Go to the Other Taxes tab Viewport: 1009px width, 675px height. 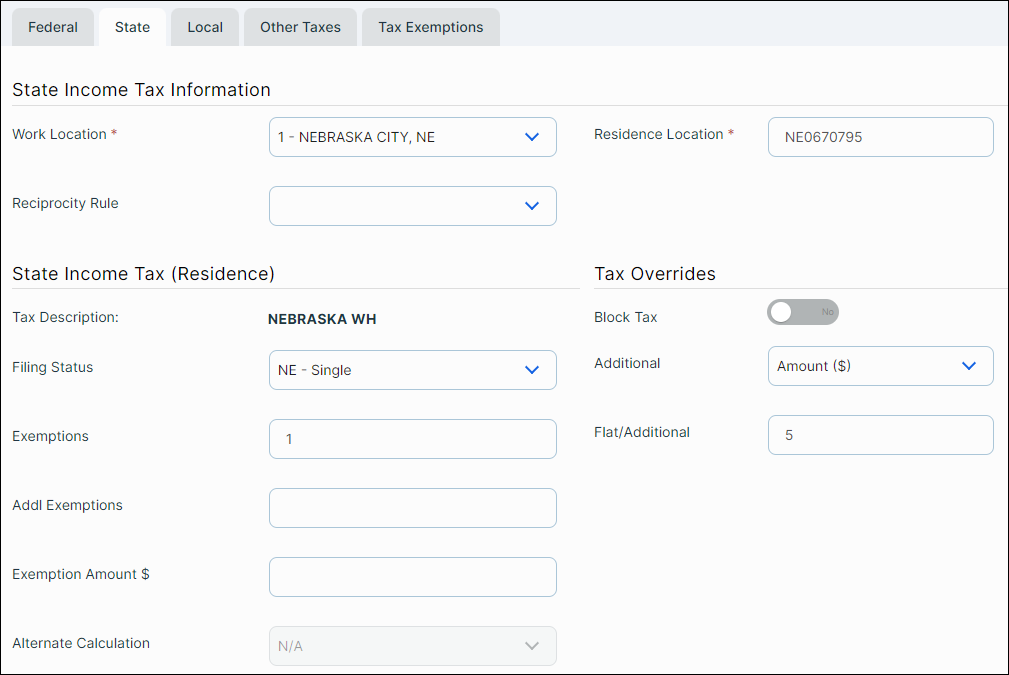[x=301, y=27]
